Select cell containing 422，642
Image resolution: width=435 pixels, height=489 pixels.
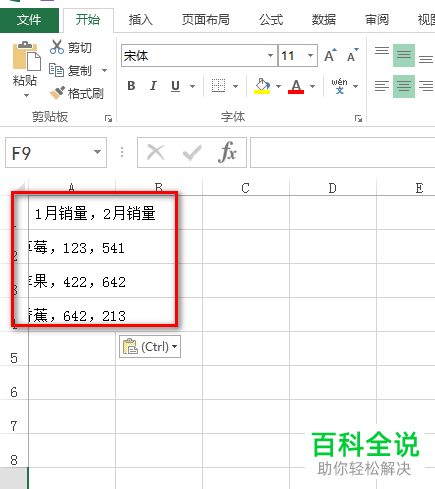coord(72,281)
